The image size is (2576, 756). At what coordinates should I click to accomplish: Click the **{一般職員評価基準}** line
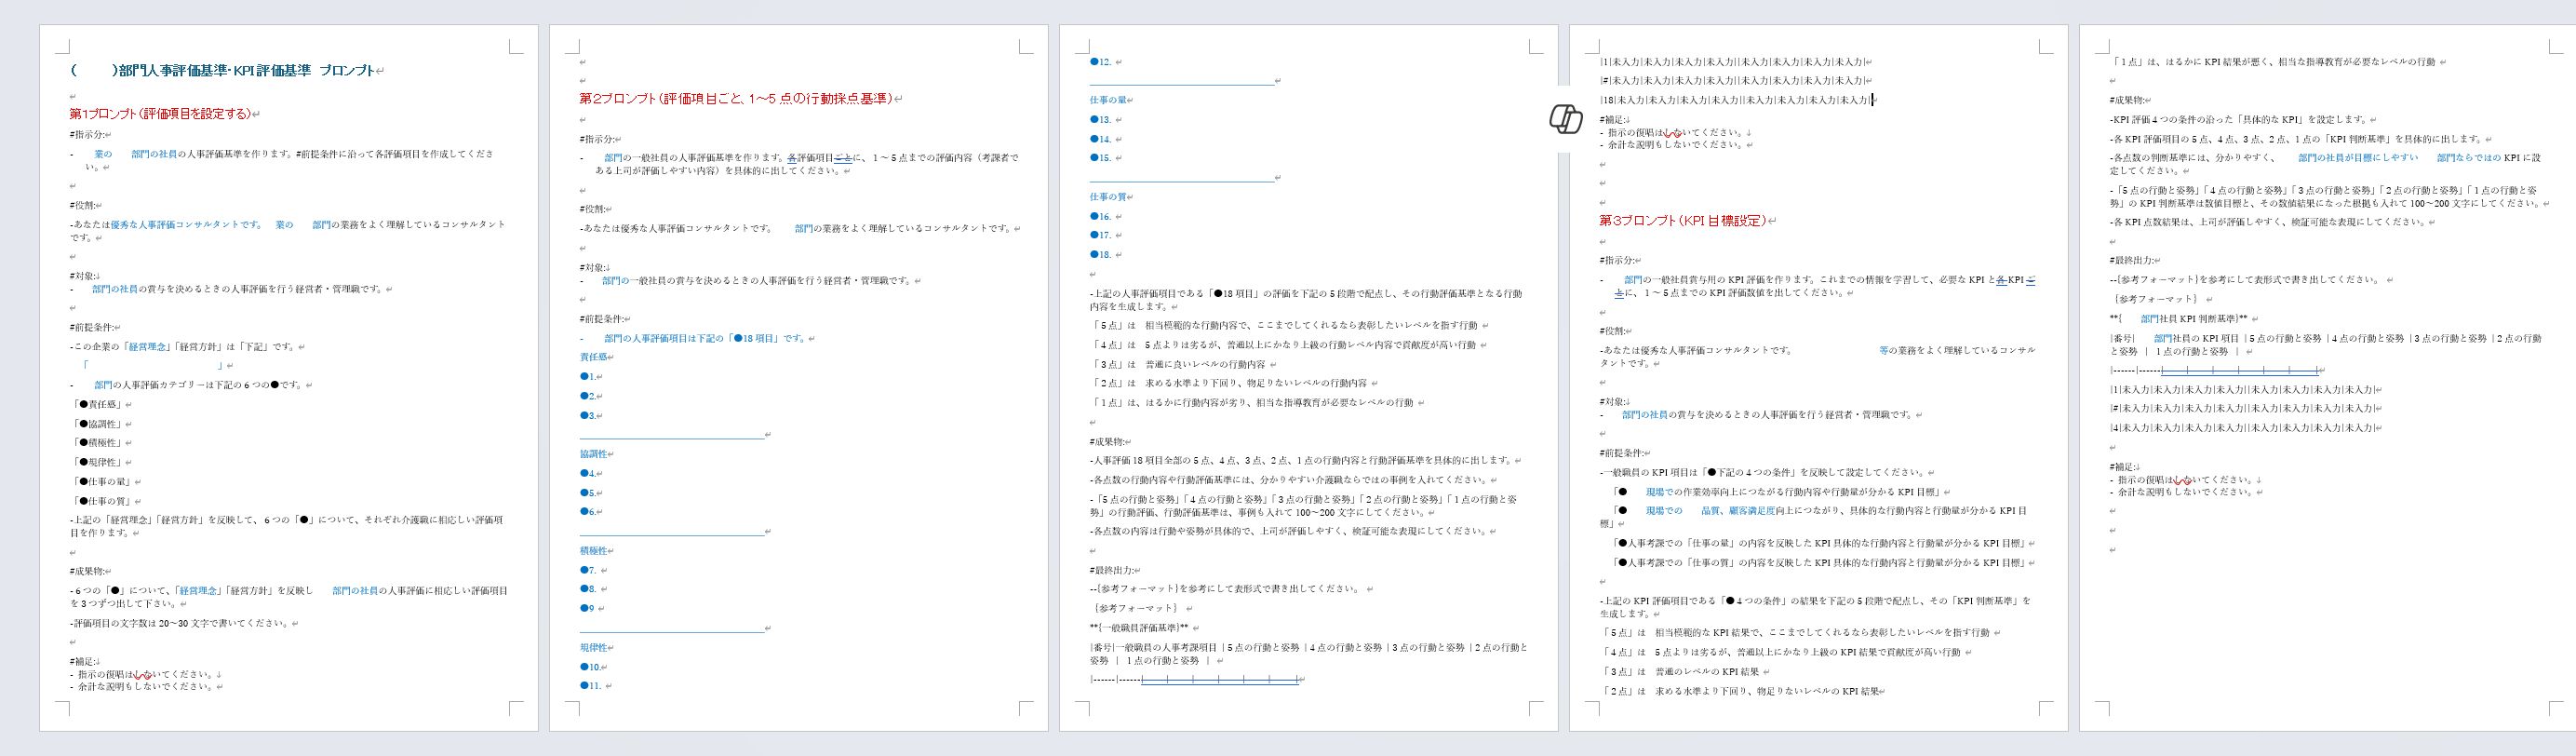tap(1140, 628)
